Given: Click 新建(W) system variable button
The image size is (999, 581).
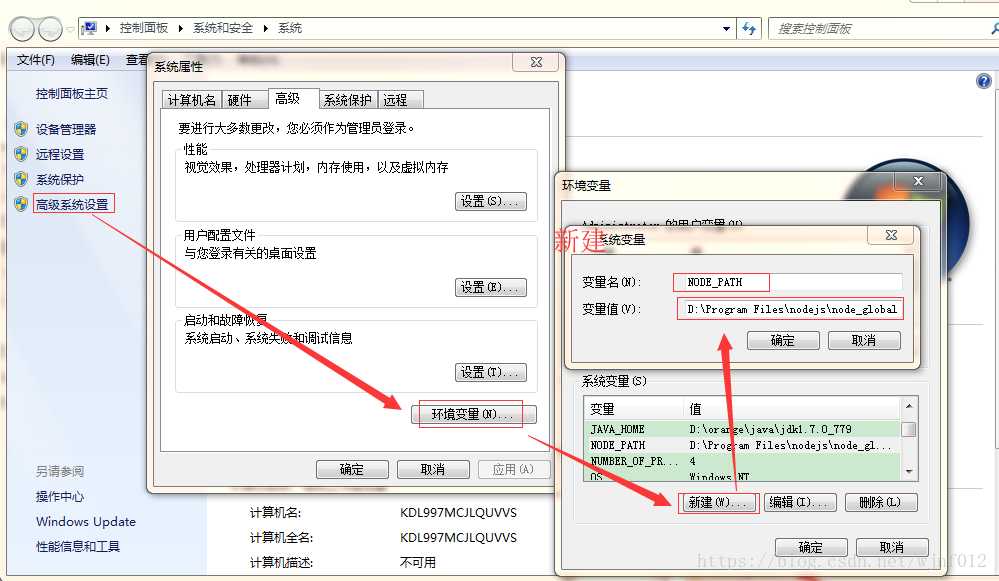Looking at the screenshot, I should 717,502.
